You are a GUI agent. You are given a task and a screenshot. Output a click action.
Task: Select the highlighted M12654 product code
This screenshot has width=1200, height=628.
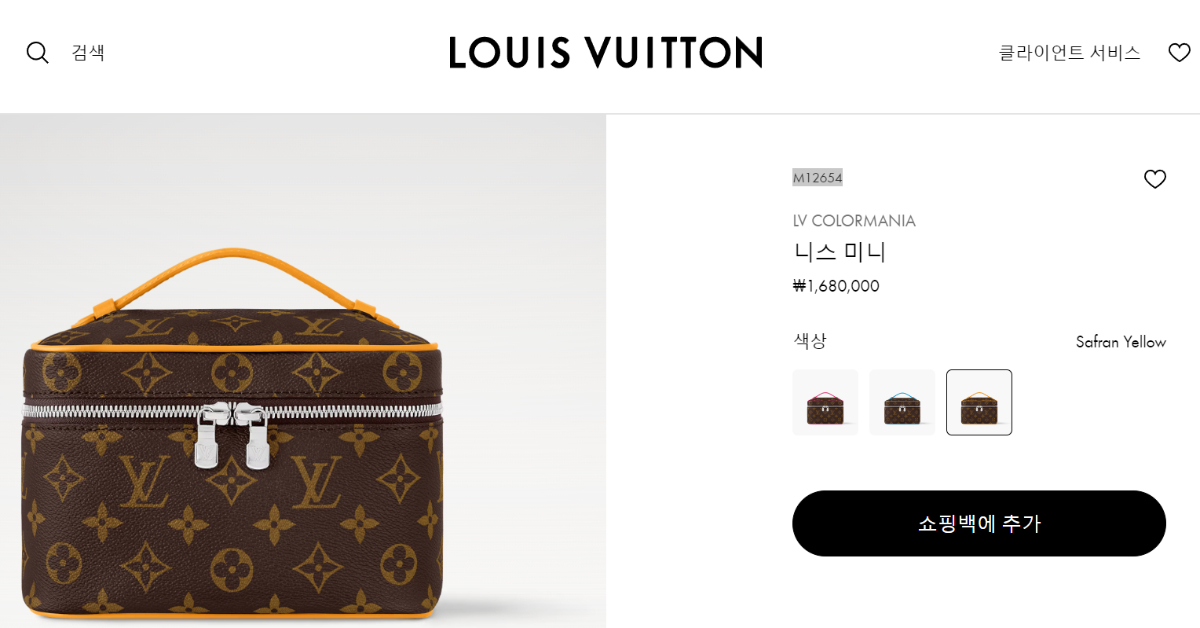tap(818, 178)
